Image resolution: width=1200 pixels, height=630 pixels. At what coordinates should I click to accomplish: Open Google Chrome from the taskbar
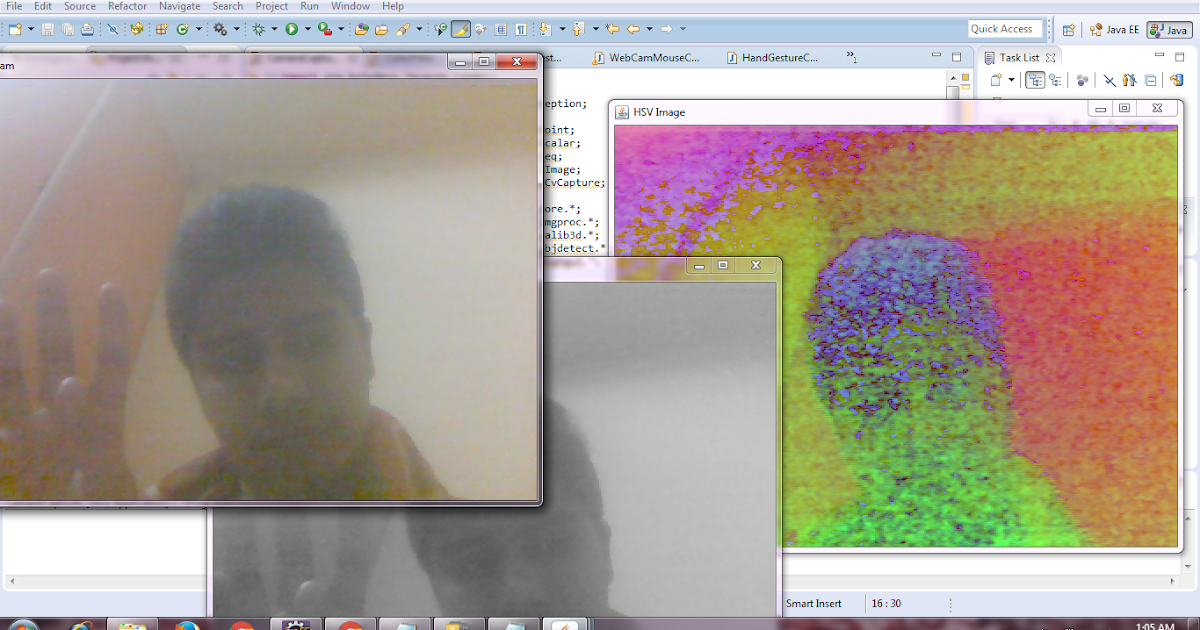pyautogui.click(x=240, y=624)
